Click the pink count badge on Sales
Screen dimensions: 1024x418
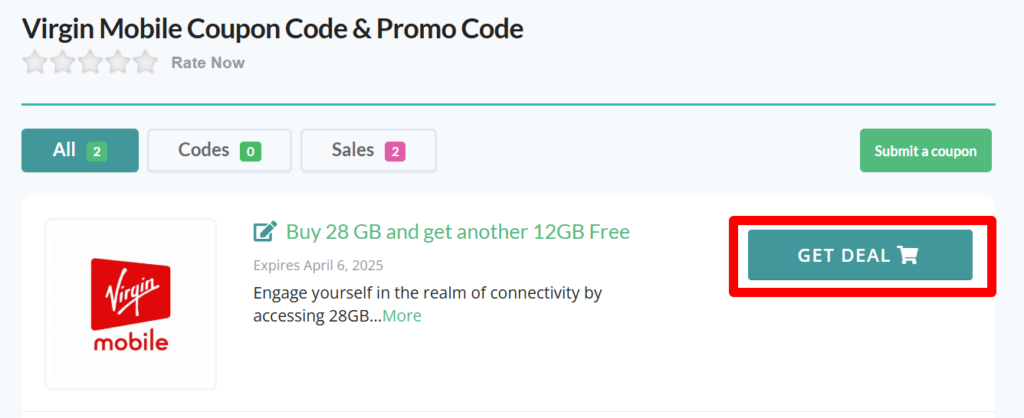tap(396, 152)
